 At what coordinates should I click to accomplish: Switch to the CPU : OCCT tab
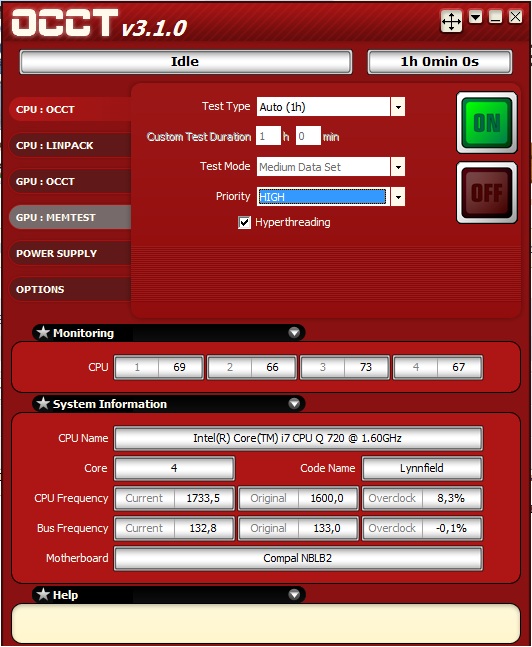pyautogui.click(x=70, y=109)
